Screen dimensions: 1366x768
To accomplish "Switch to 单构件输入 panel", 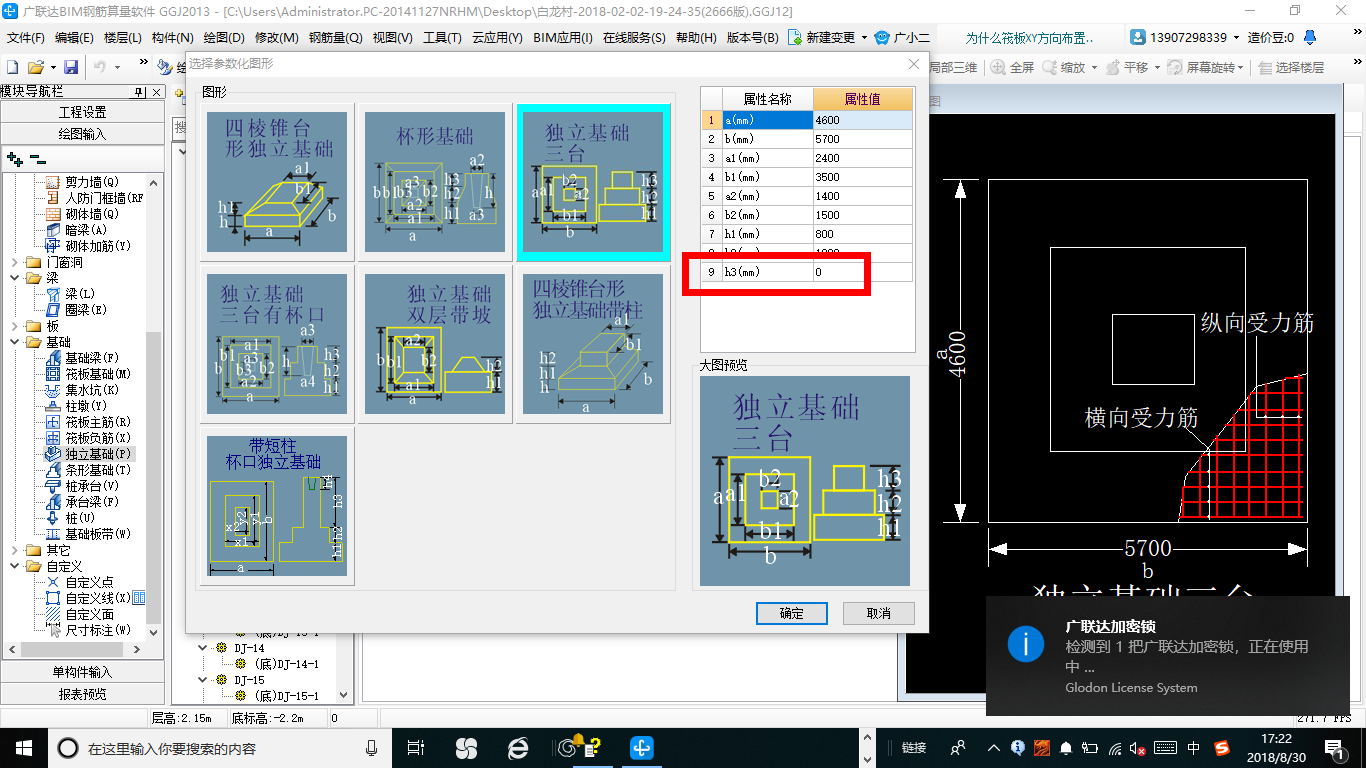I will click(82, 672).
